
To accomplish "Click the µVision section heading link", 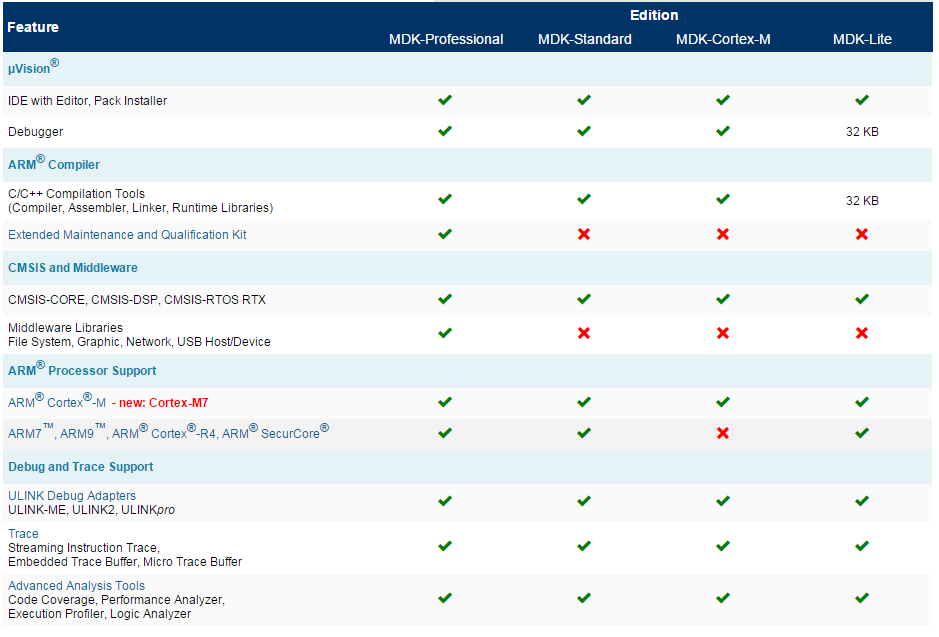I will [34, 67].
